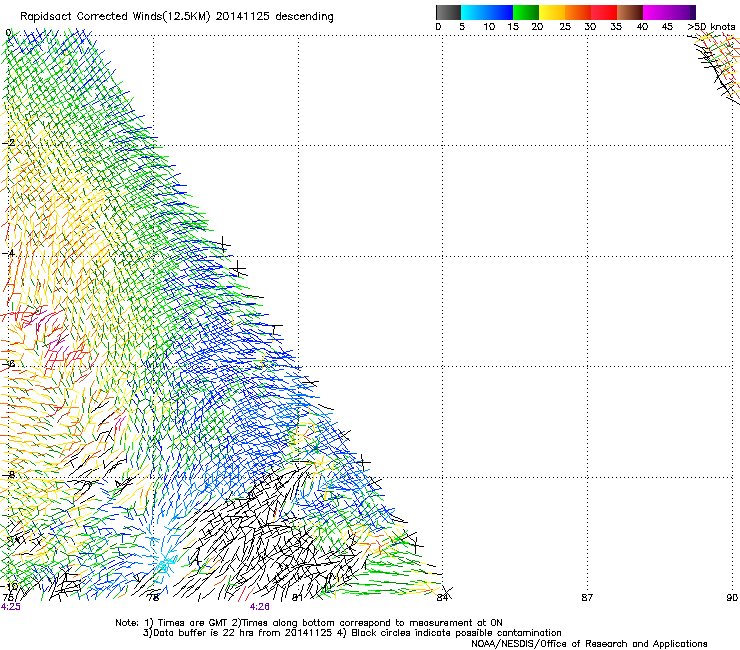Select the yellow 20–25 knots legend segment
740x650 pixels.
pos(552,12)
